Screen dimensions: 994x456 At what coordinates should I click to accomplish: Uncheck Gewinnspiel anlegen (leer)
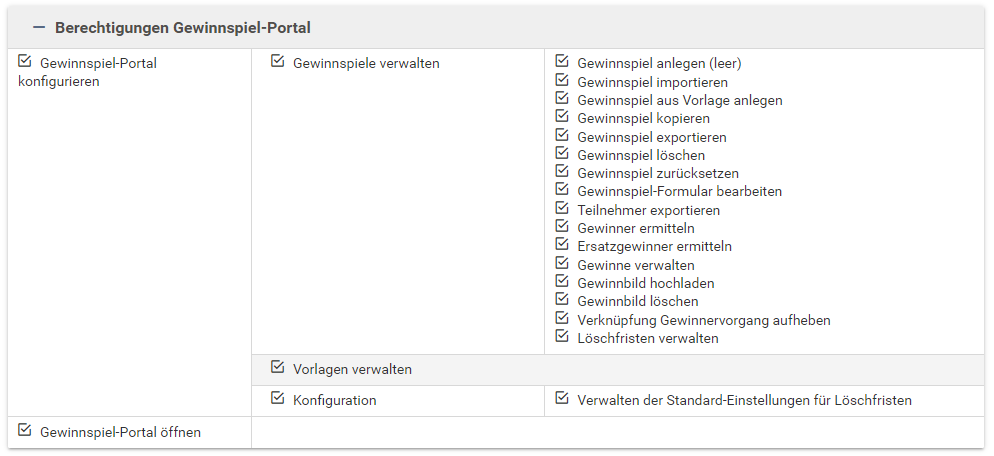pos(562,62)
